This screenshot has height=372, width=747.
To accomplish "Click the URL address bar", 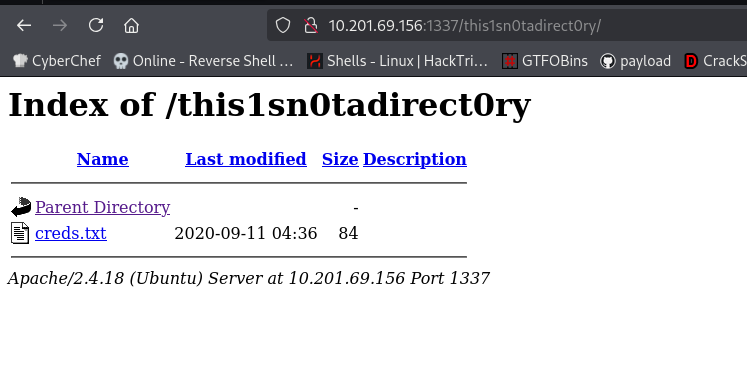I will coord(524,25).
